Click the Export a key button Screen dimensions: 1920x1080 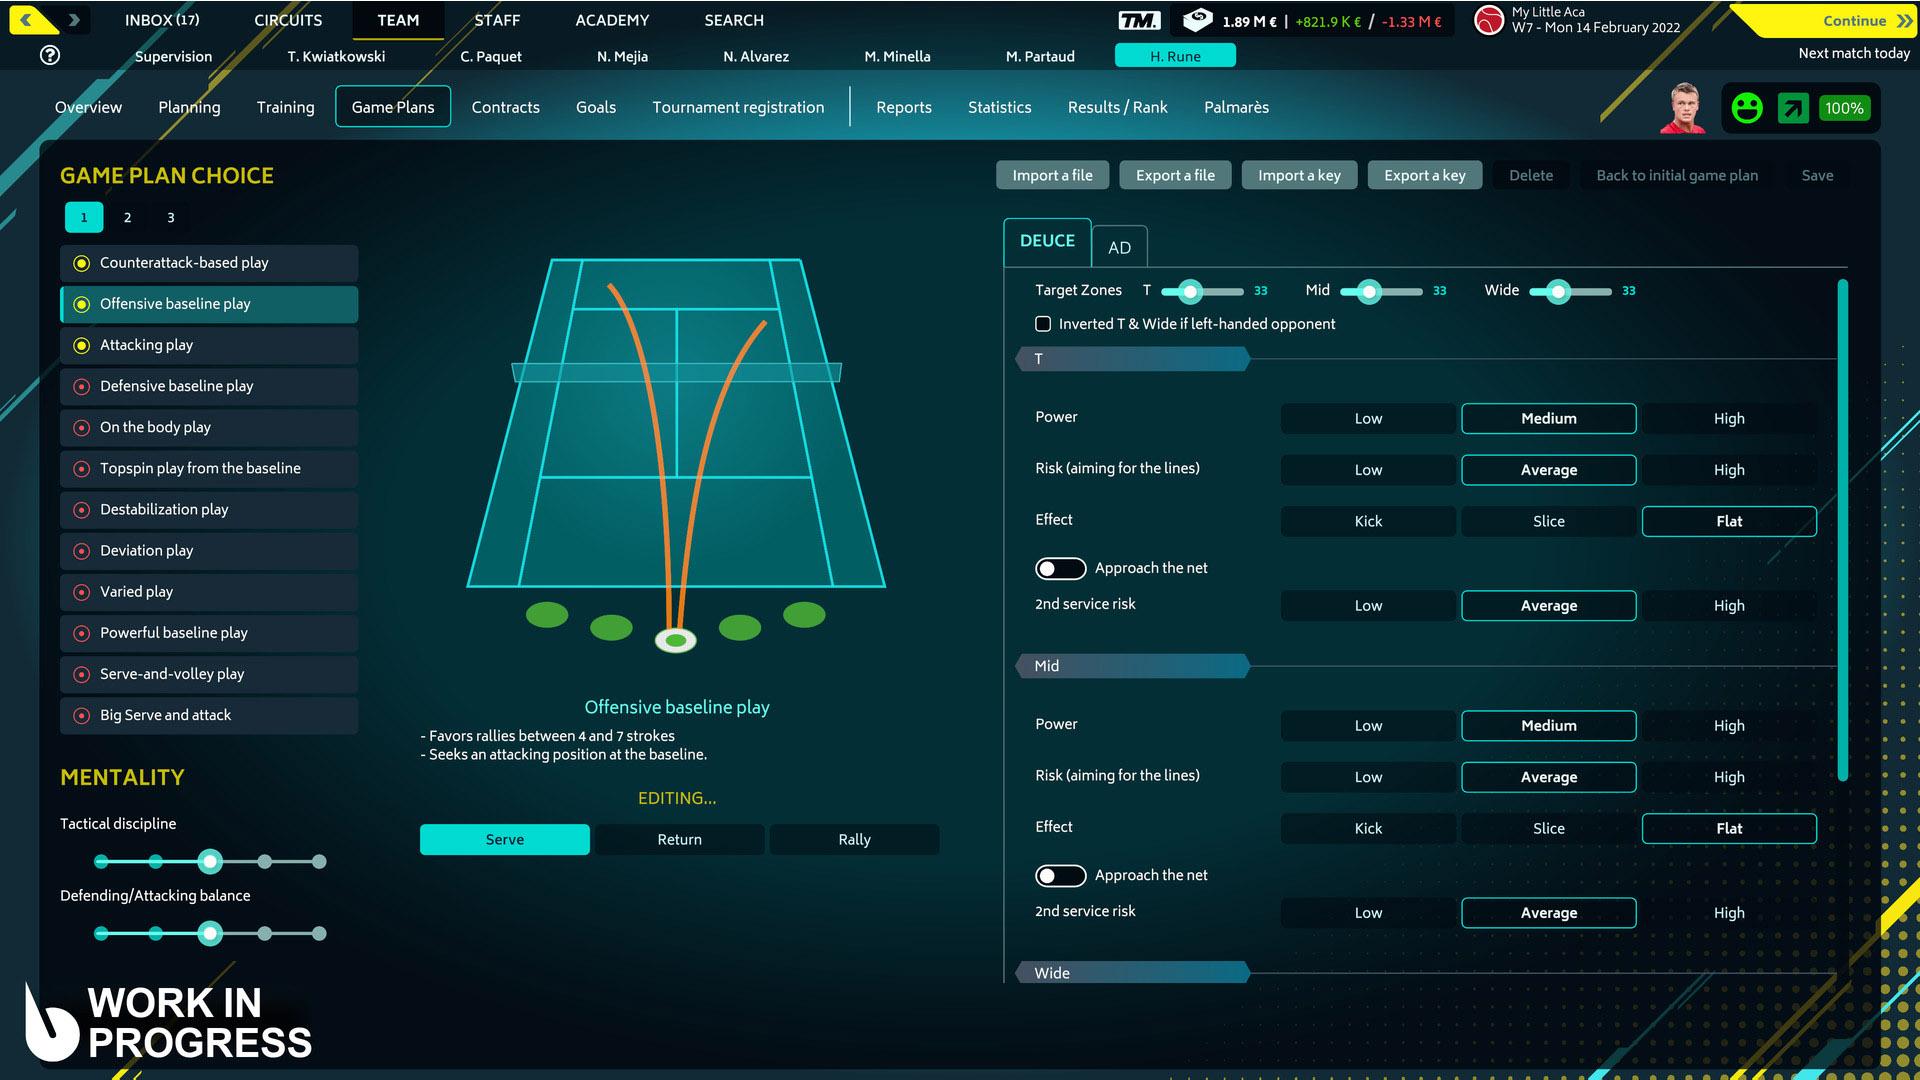(x=1424, y=175)
